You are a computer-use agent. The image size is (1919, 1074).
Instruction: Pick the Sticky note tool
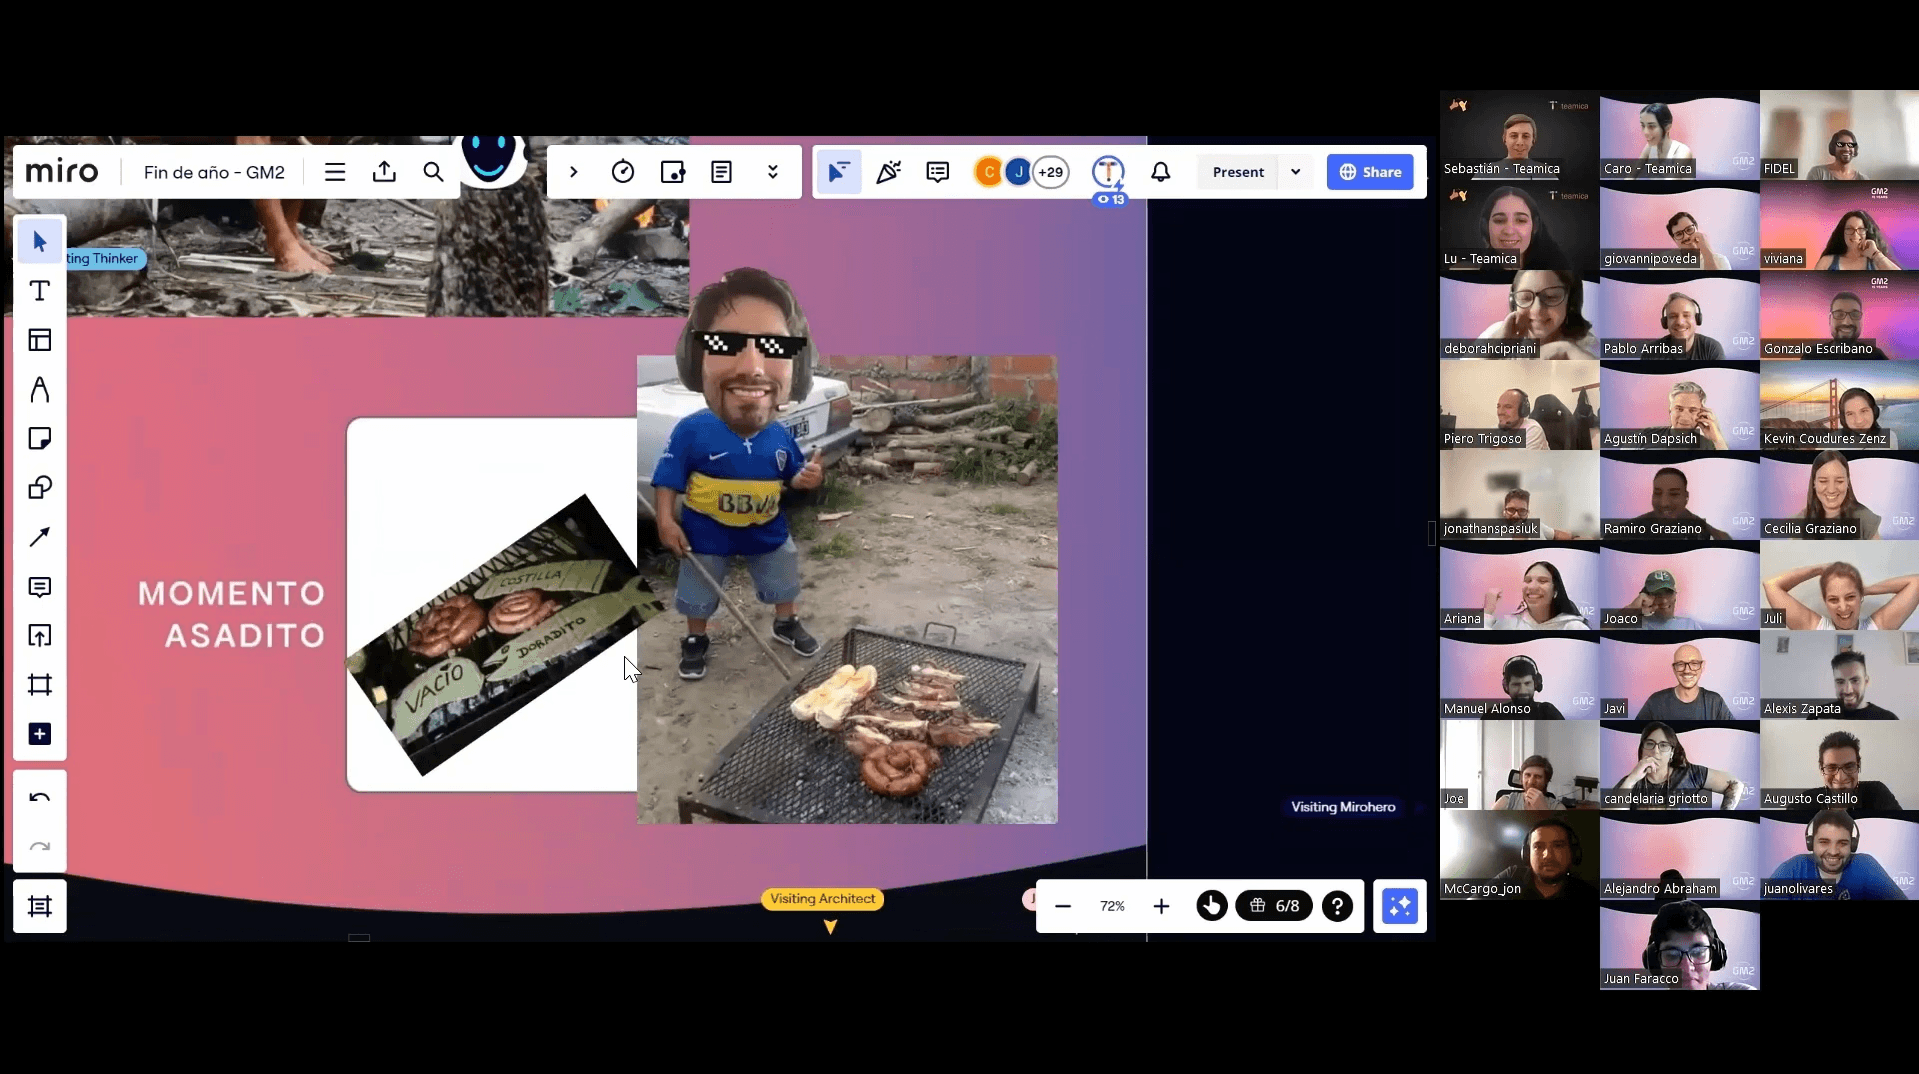40,439
